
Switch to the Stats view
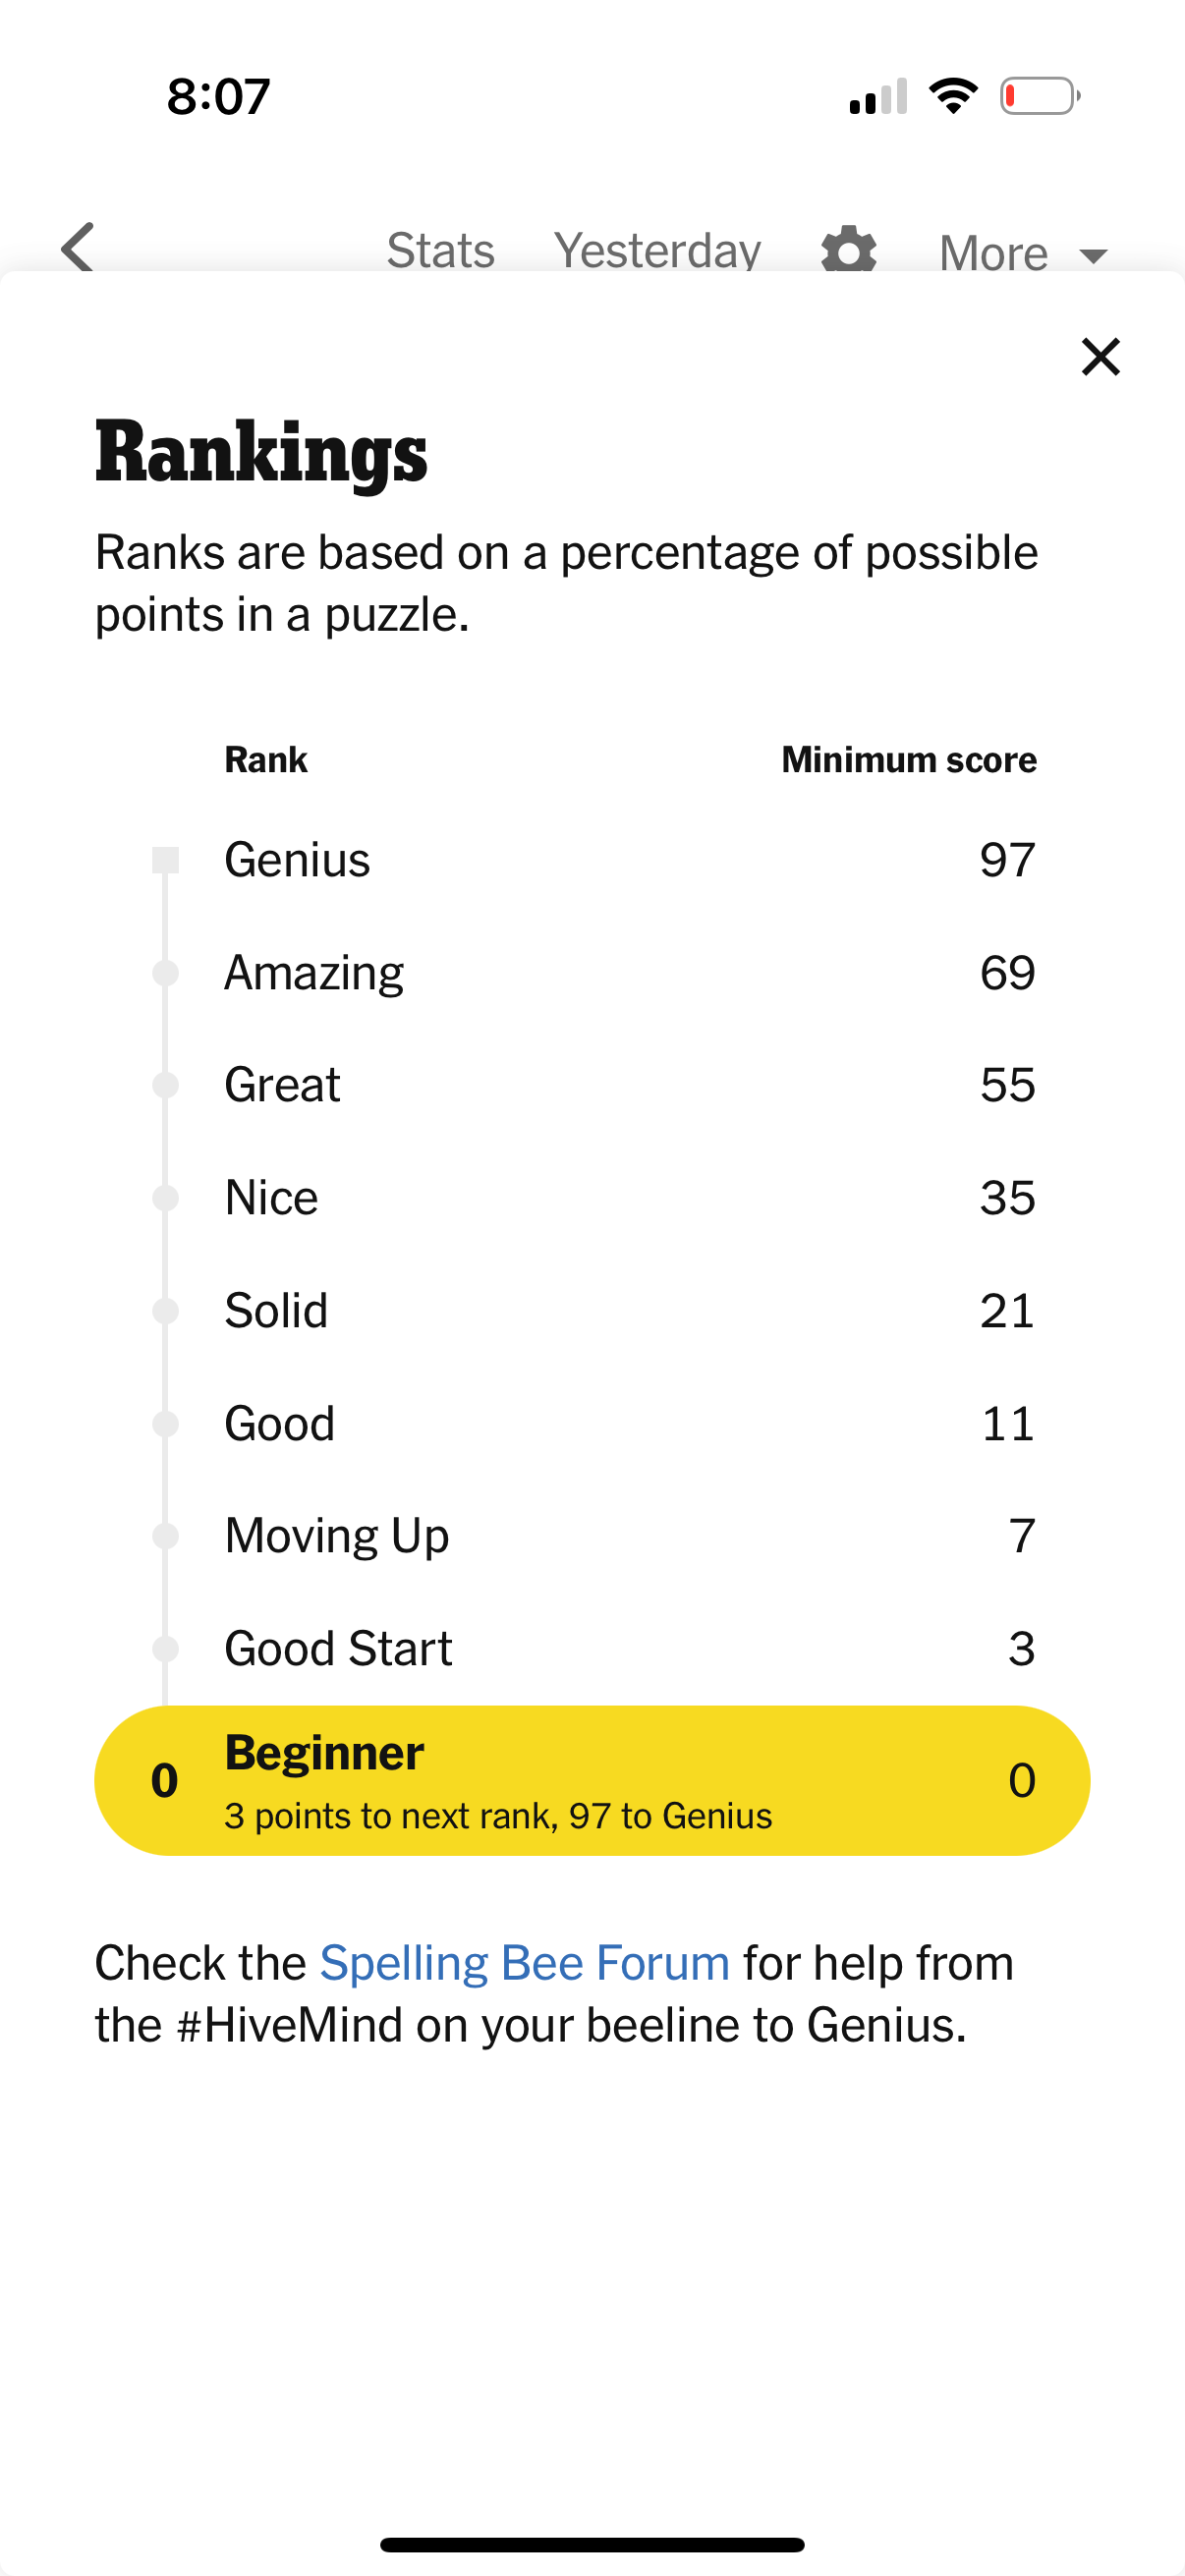(x=440, y=250)
